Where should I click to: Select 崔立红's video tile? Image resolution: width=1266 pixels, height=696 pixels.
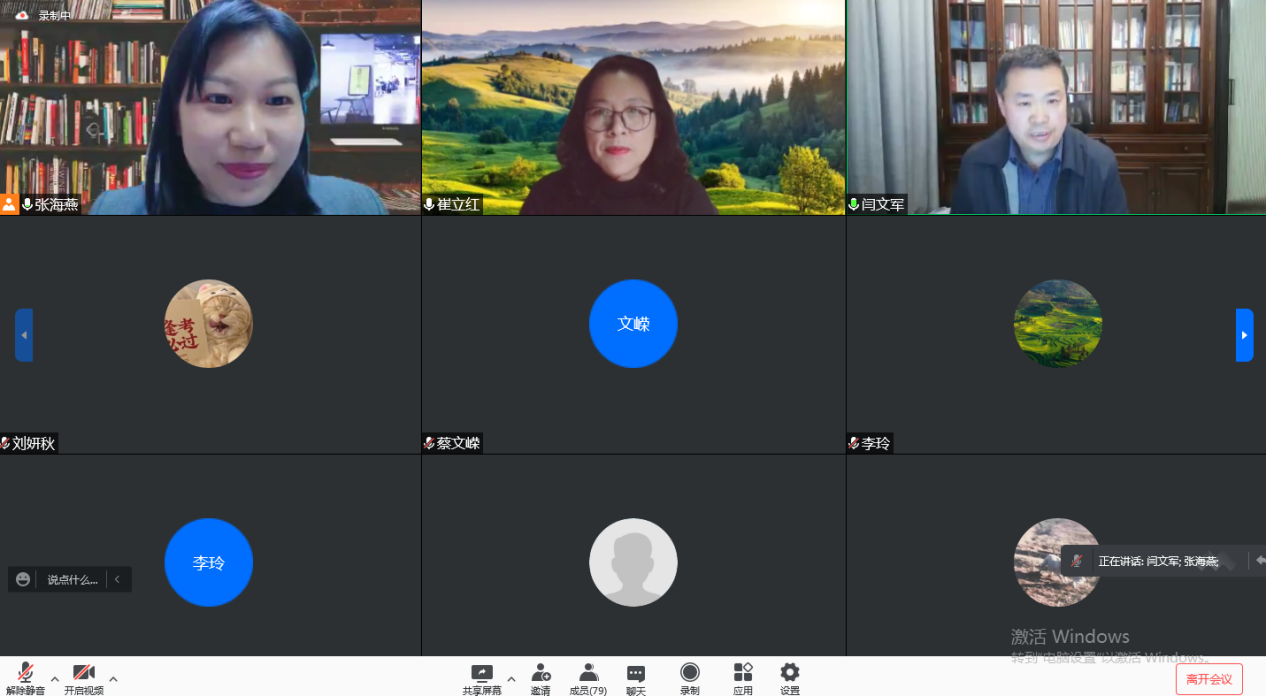pyautogui.click(x=633, y=107)
